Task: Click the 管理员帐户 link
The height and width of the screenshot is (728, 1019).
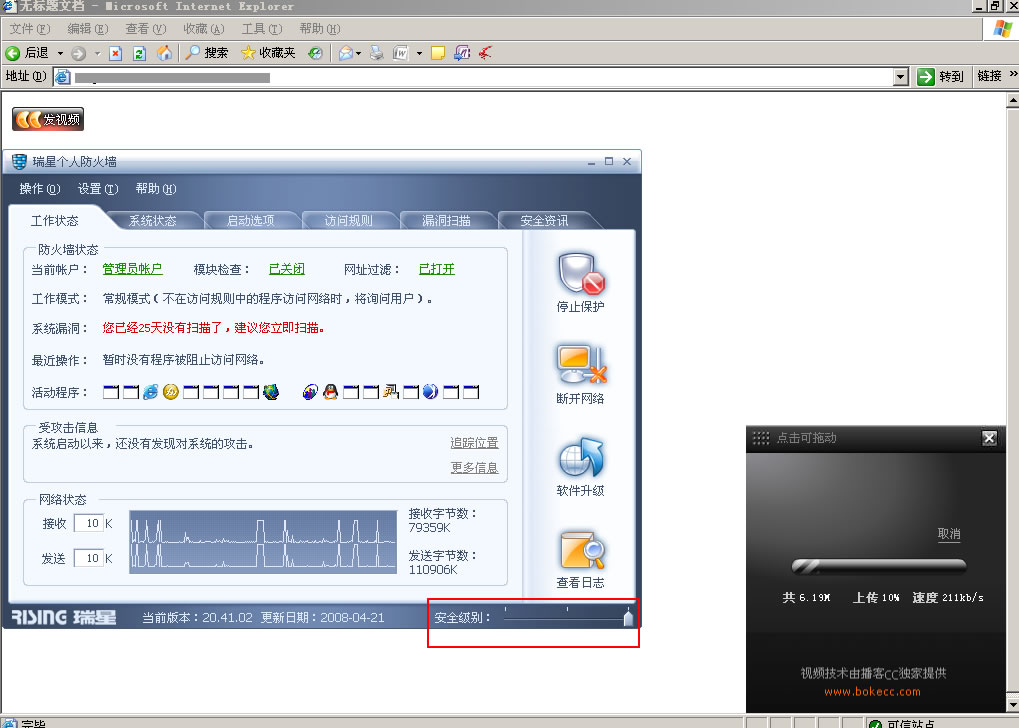Action: tap(133, 268)
